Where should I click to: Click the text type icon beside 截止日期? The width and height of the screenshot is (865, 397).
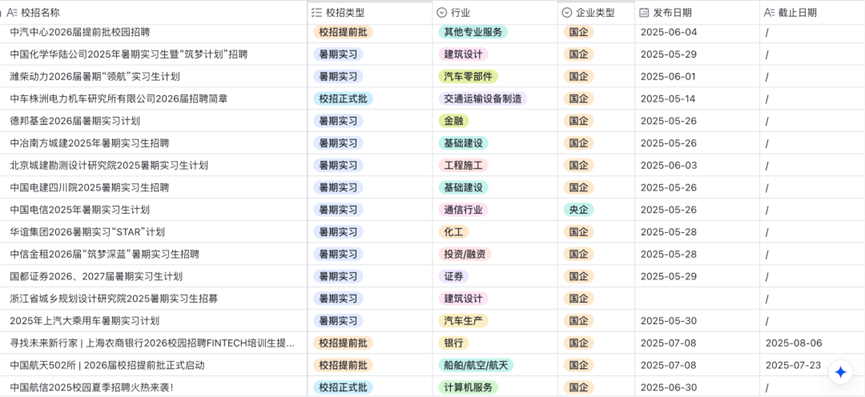(770, 12)
